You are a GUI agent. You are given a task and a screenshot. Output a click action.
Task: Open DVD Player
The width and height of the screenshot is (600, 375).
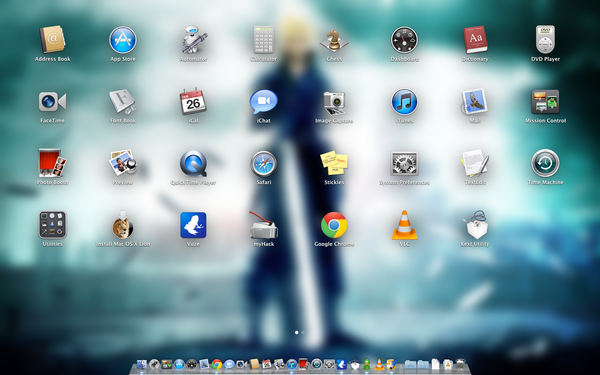point(545,39)
